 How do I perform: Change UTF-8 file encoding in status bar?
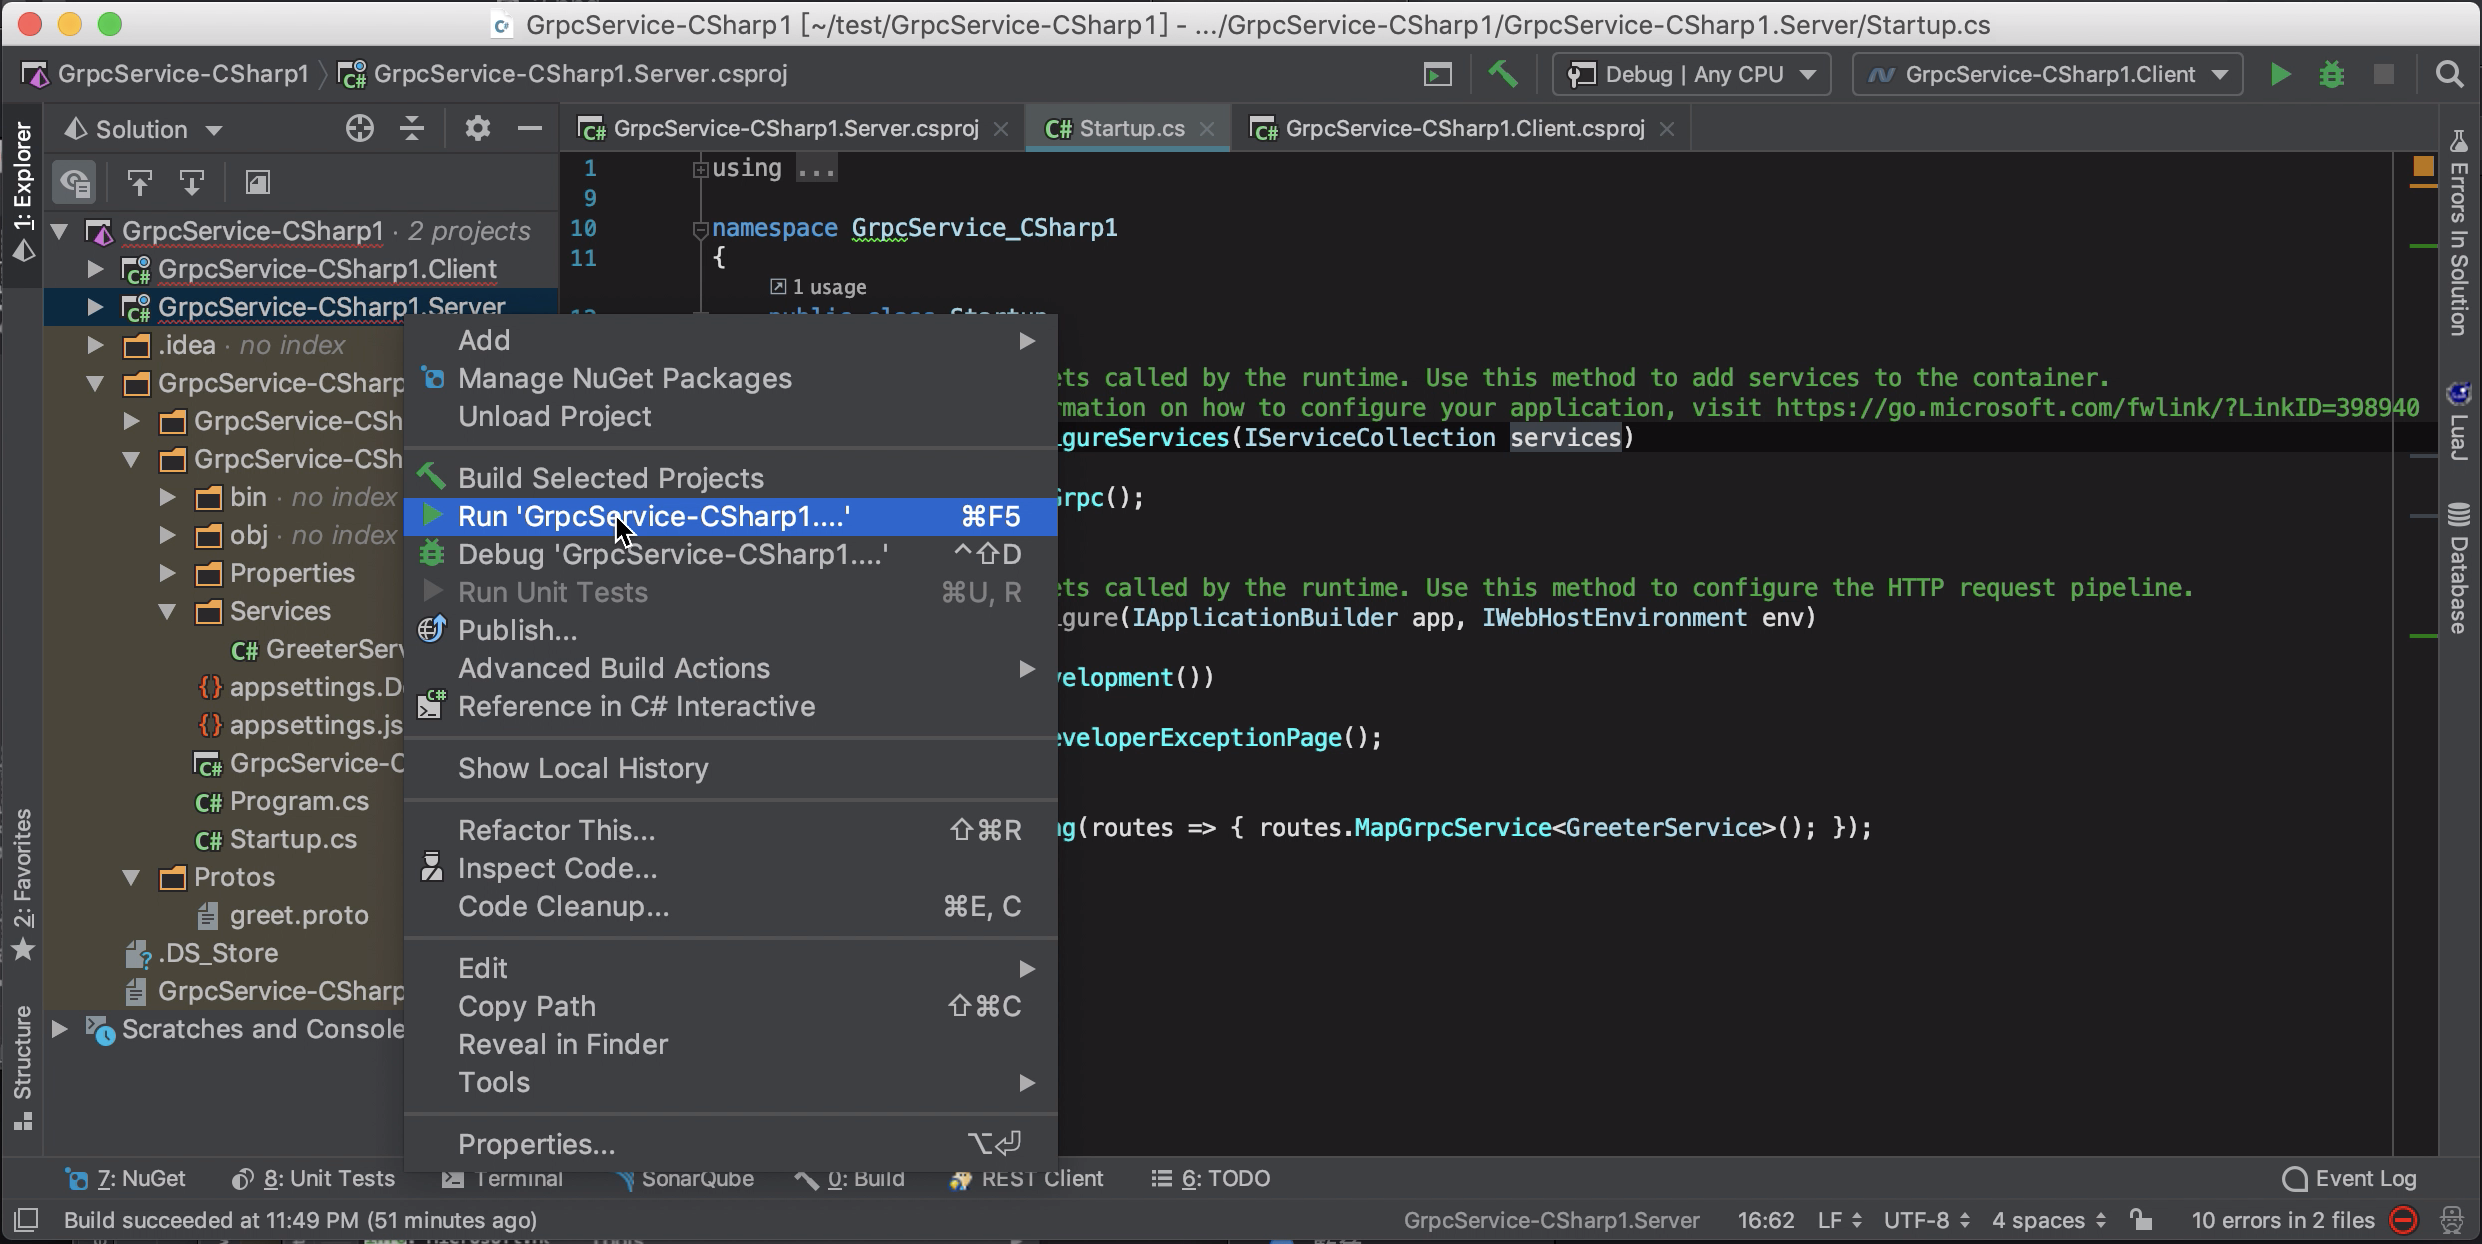[1926, 1220]
